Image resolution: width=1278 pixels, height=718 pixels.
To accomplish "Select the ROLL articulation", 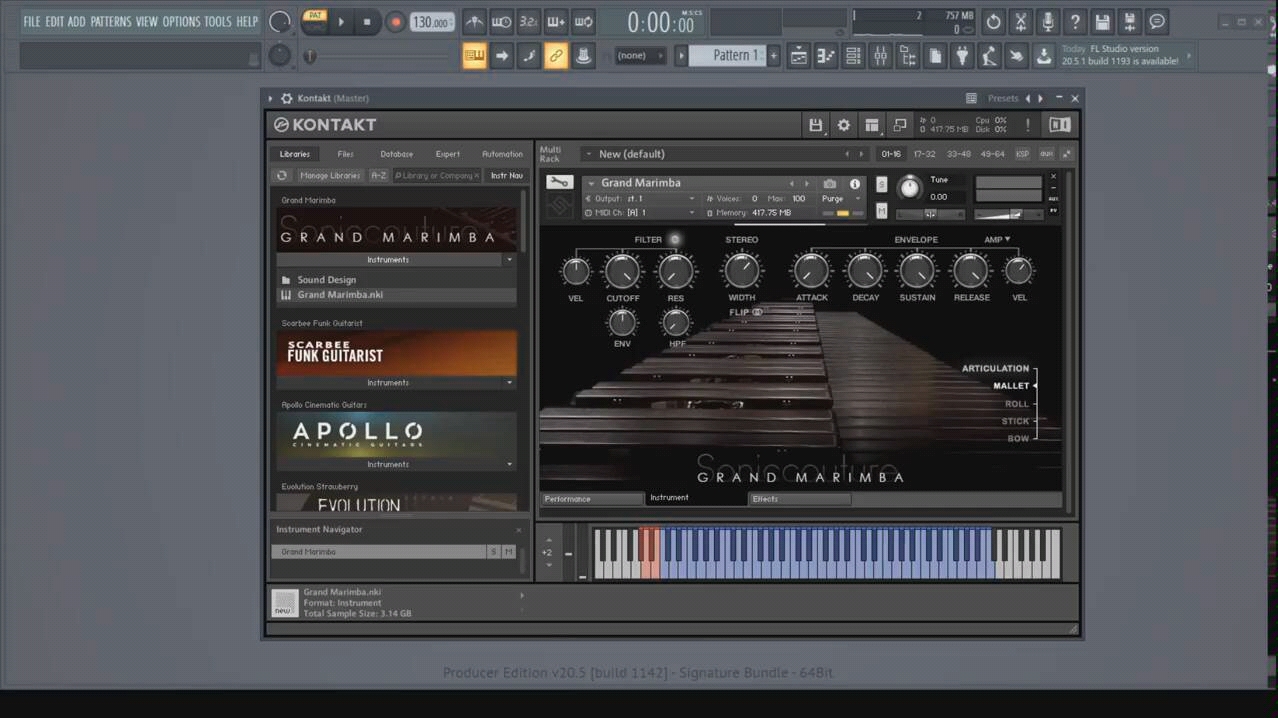I will pos(1016,404).
